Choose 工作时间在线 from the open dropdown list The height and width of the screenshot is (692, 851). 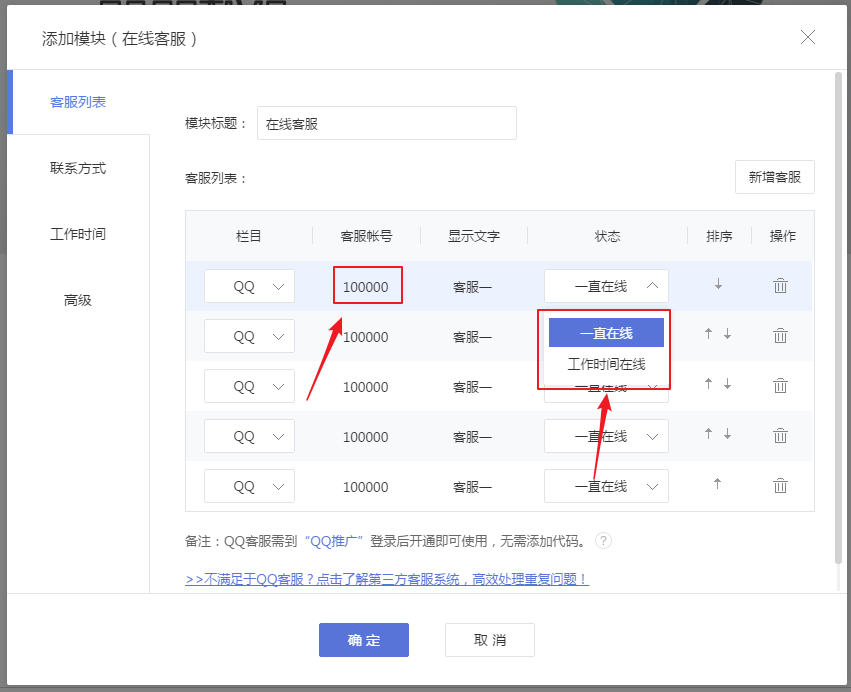tap(606, 364)
